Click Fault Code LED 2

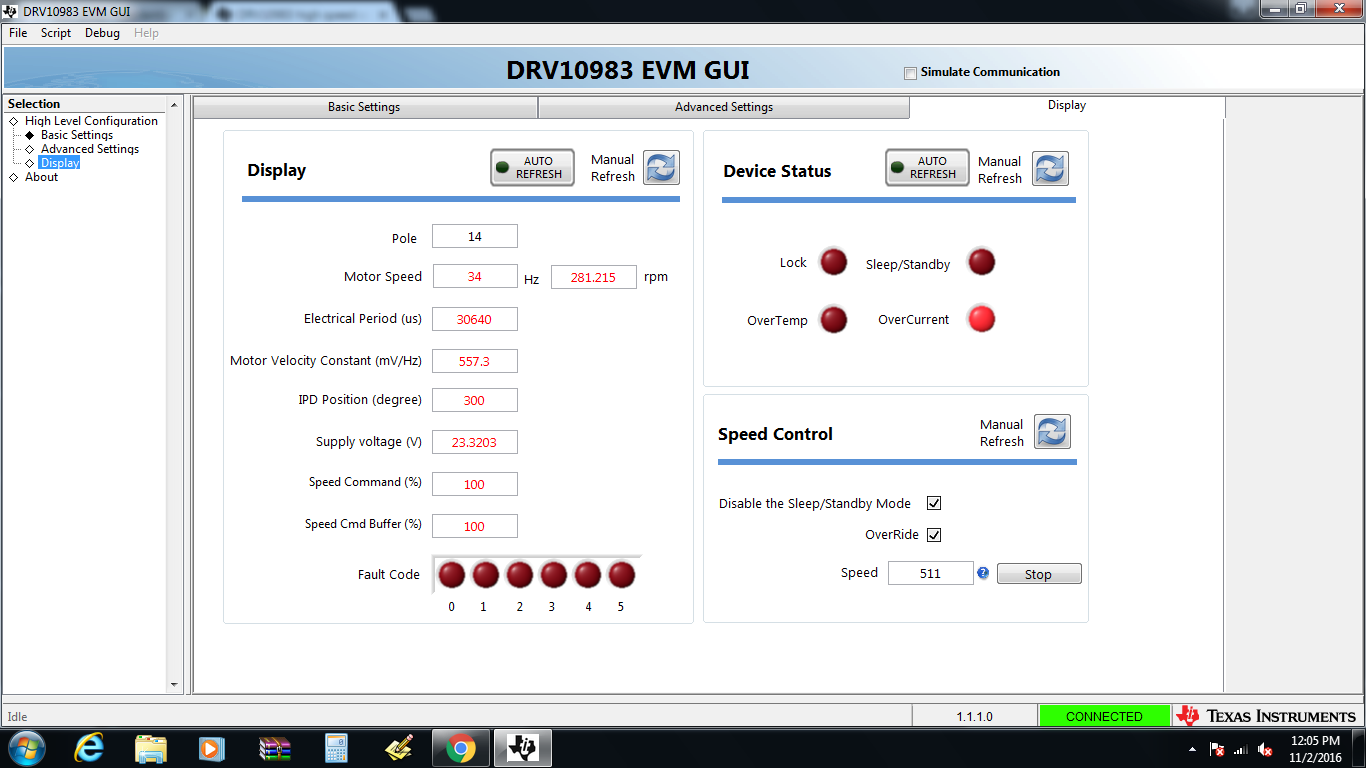pos(520,575)
